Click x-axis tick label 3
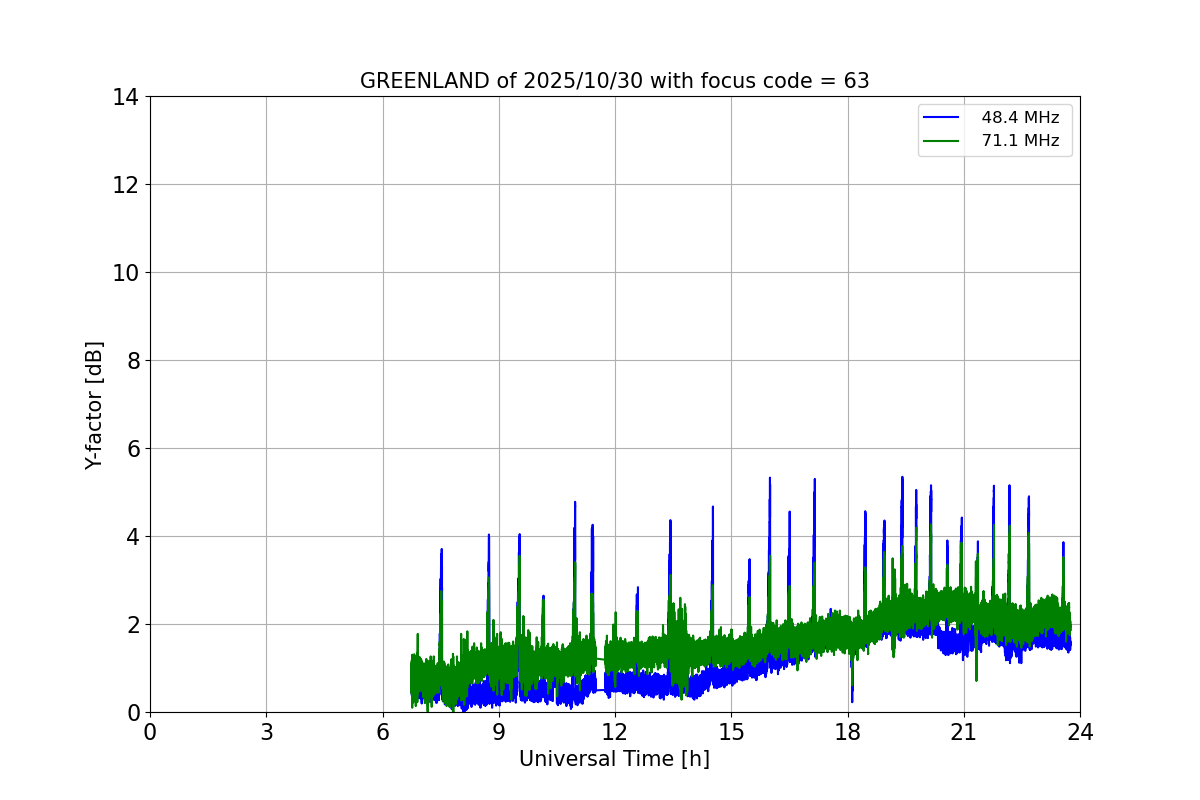 266,732
